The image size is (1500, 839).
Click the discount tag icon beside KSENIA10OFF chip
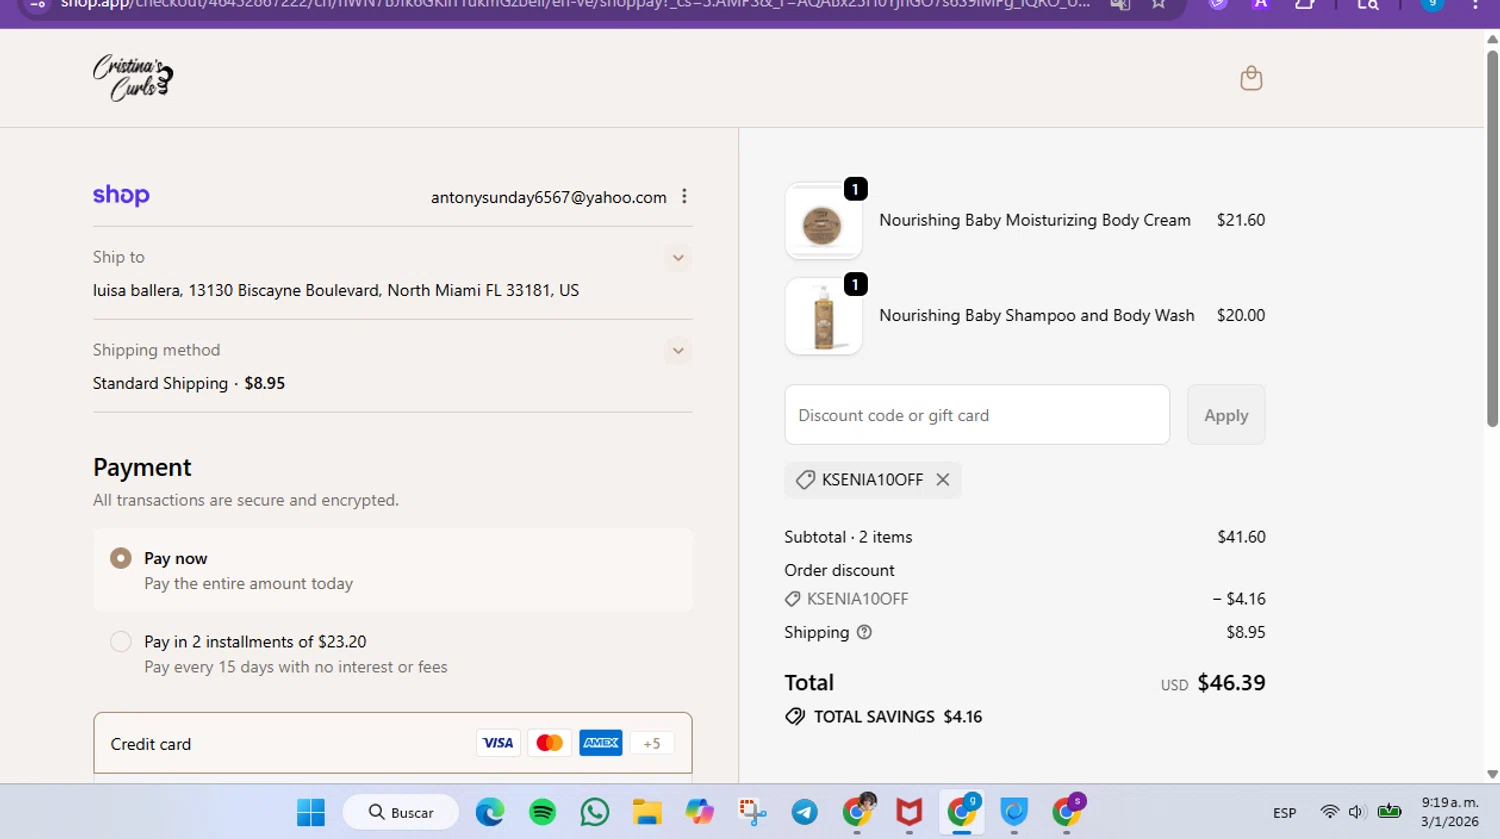tap(805, 480)
